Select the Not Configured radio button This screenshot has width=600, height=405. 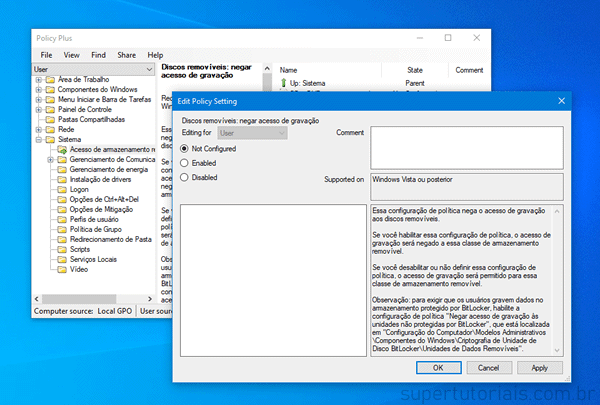tap(184, 148)
